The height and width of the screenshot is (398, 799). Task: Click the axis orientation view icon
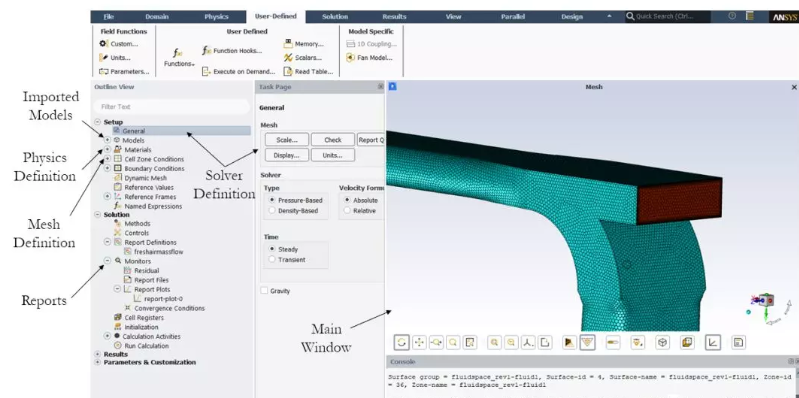[x=528, y=342]
